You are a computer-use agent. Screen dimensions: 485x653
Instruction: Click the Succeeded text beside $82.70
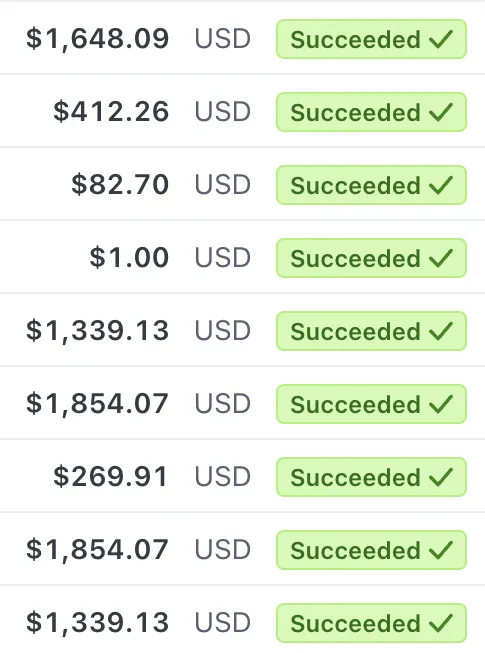coord(356,185)
